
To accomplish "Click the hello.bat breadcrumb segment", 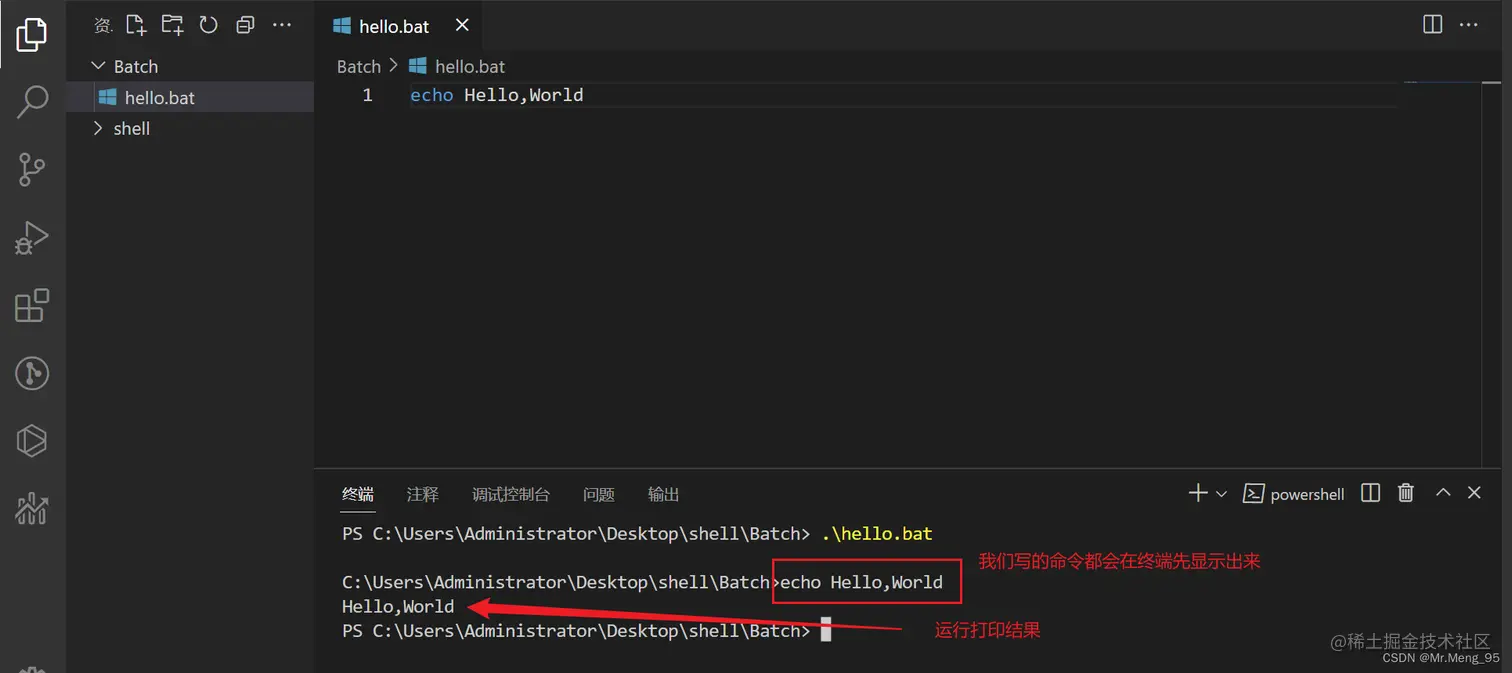I will [457, 66].
